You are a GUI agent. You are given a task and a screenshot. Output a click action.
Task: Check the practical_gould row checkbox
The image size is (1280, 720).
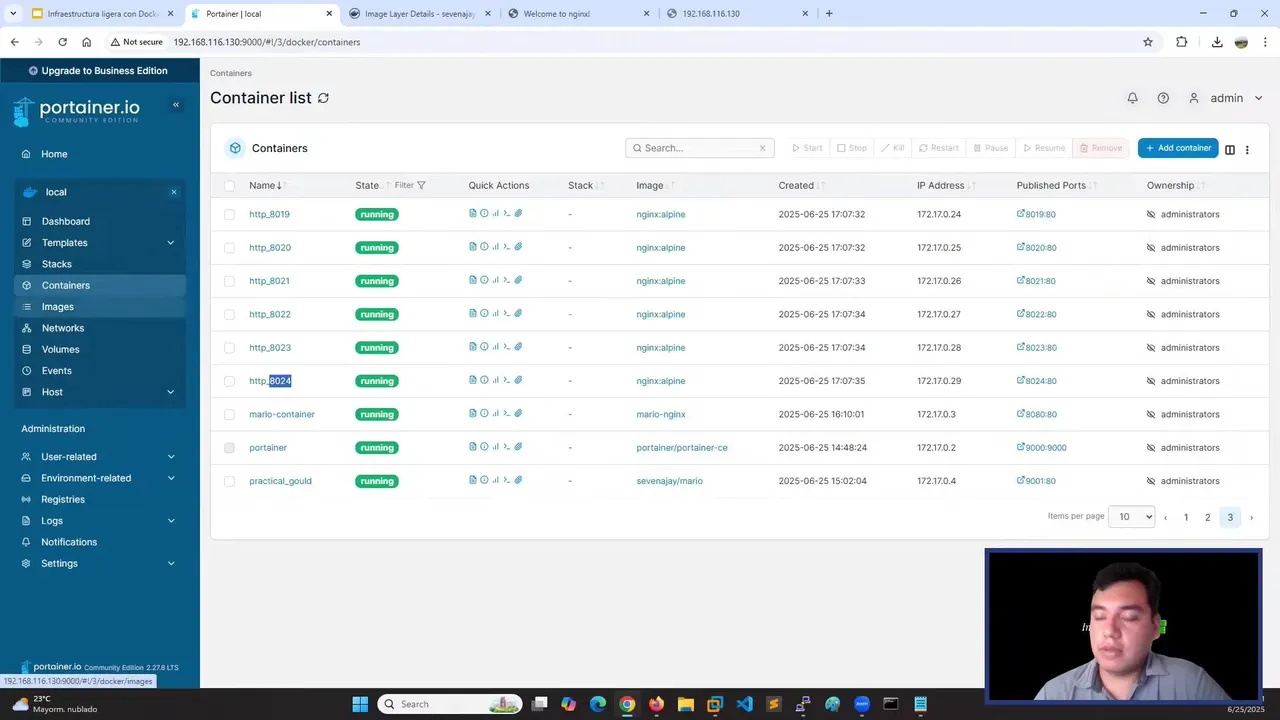230,481
